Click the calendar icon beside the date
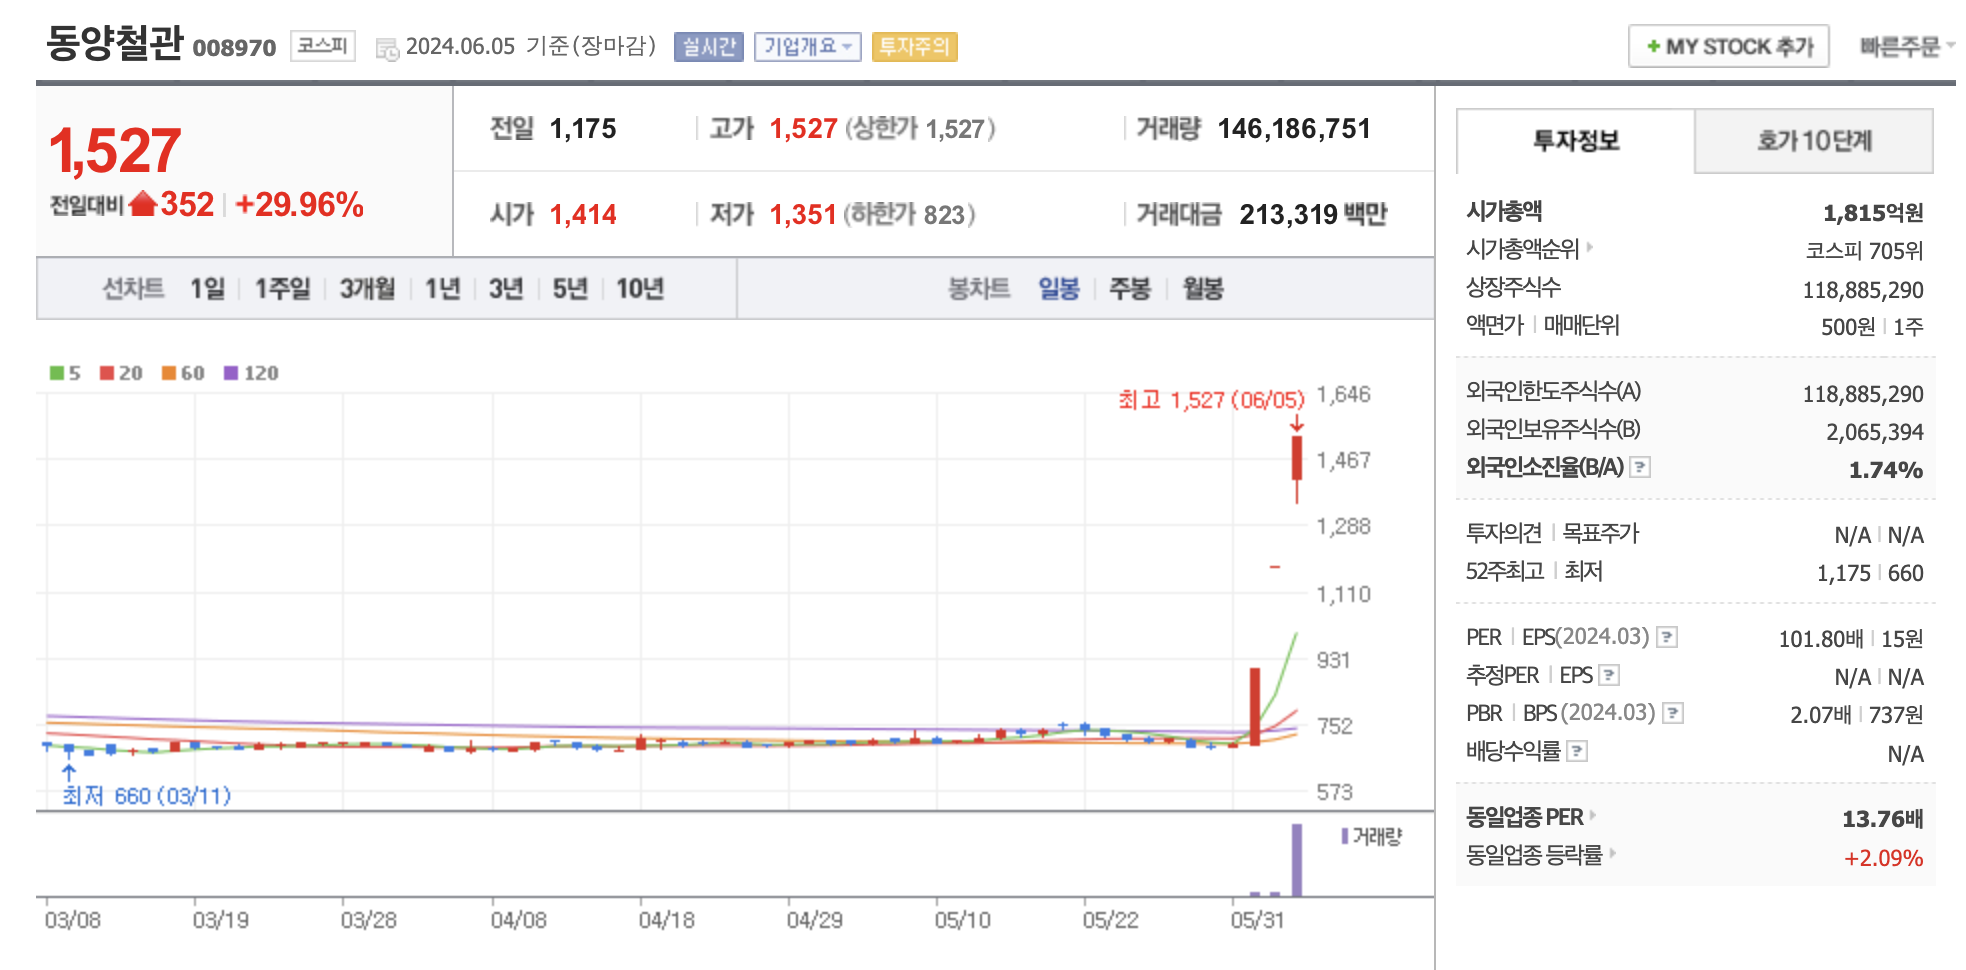Screen dimensions: 1966x970 [x=387, y=49]
